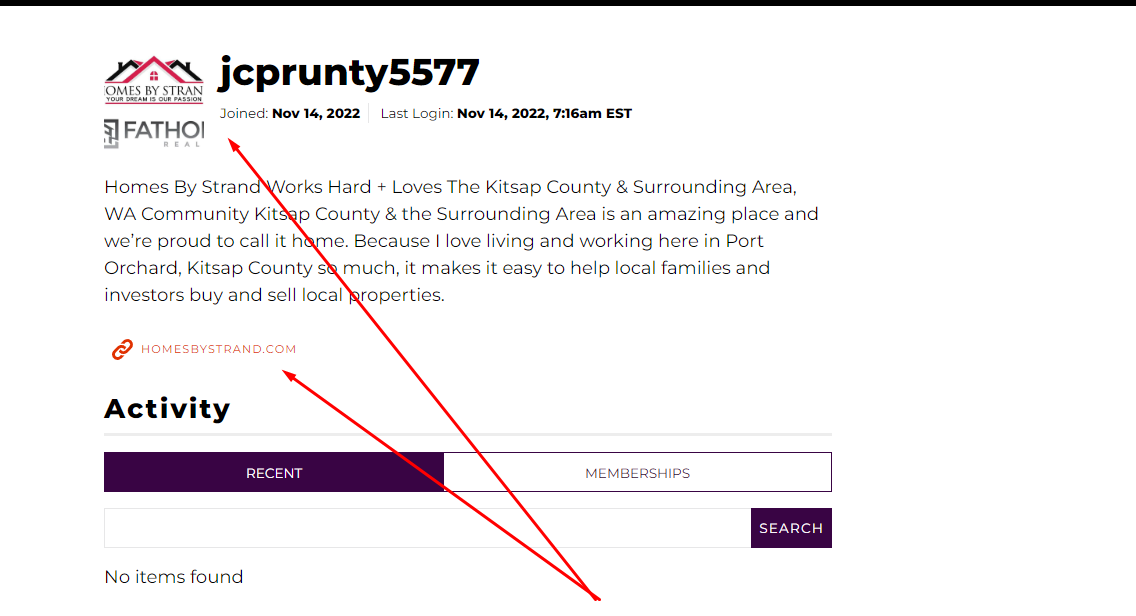The image size is (1136, 616).
Task: Click the jcprunty5577 username heading
Action: (x=350, y=72)
